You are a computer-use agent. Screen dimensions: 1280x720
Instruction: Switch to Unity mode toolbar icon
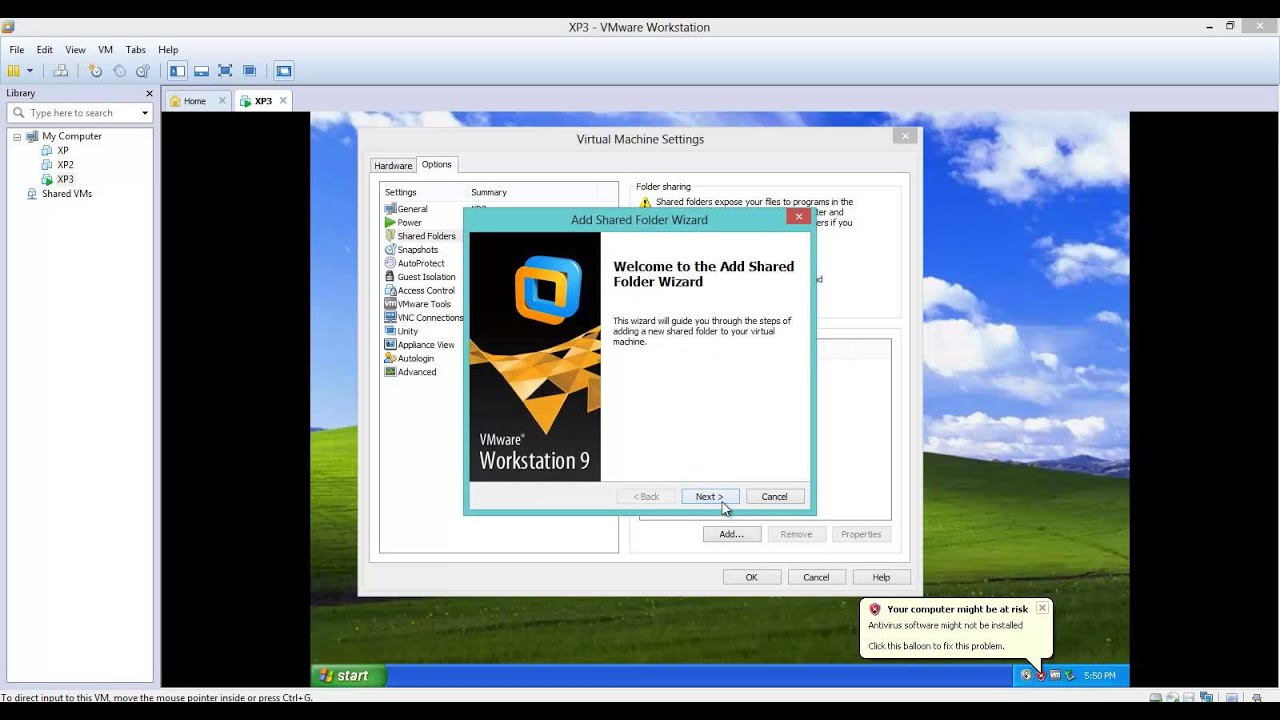click(x=249, y=71)
